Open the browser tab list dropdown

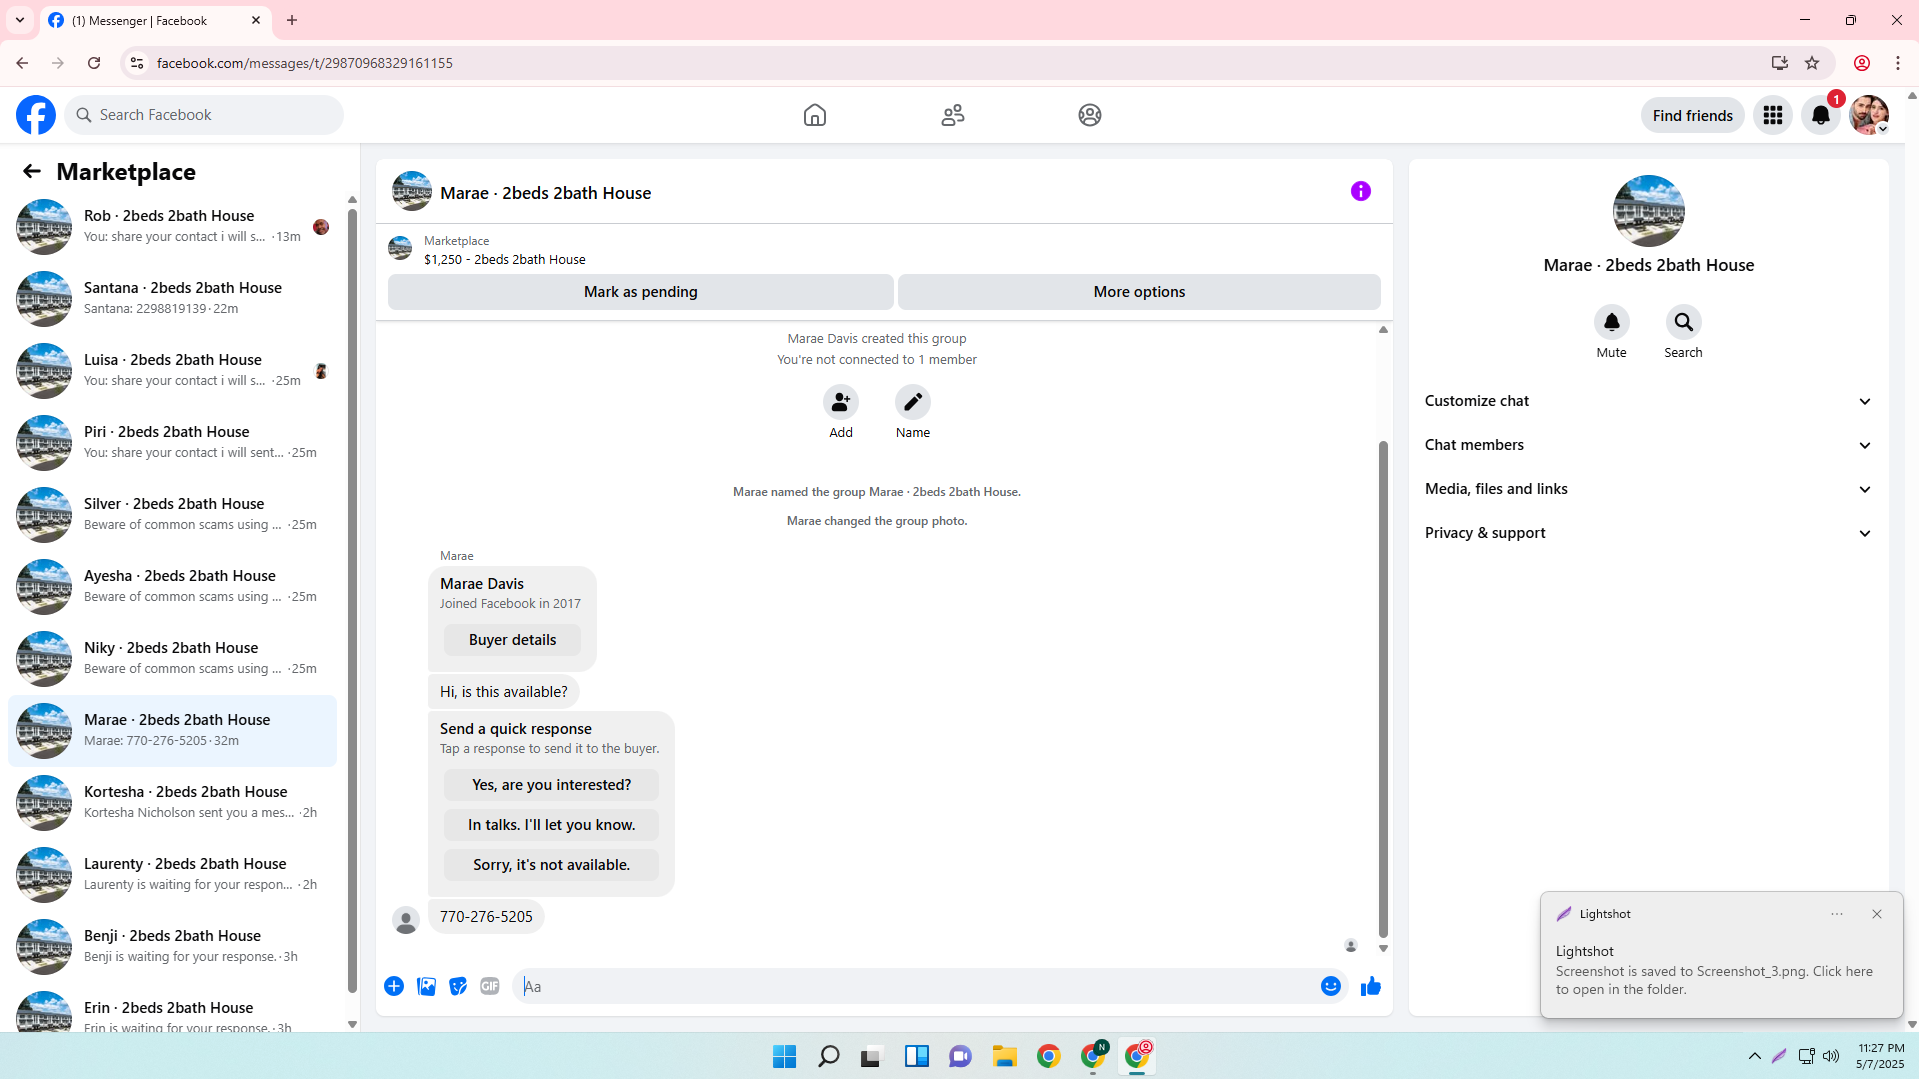click(20, 20)
